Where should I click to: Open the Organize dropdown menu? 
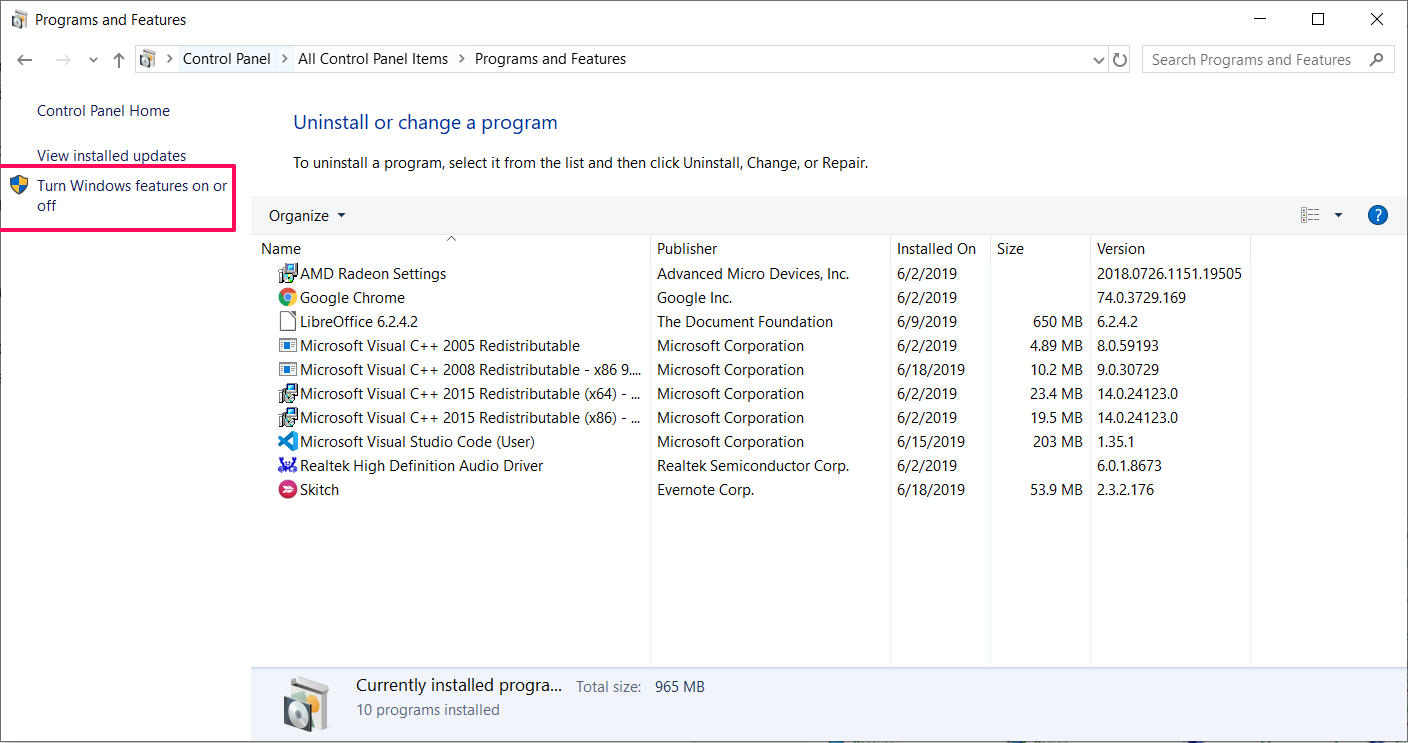point(307,216)
